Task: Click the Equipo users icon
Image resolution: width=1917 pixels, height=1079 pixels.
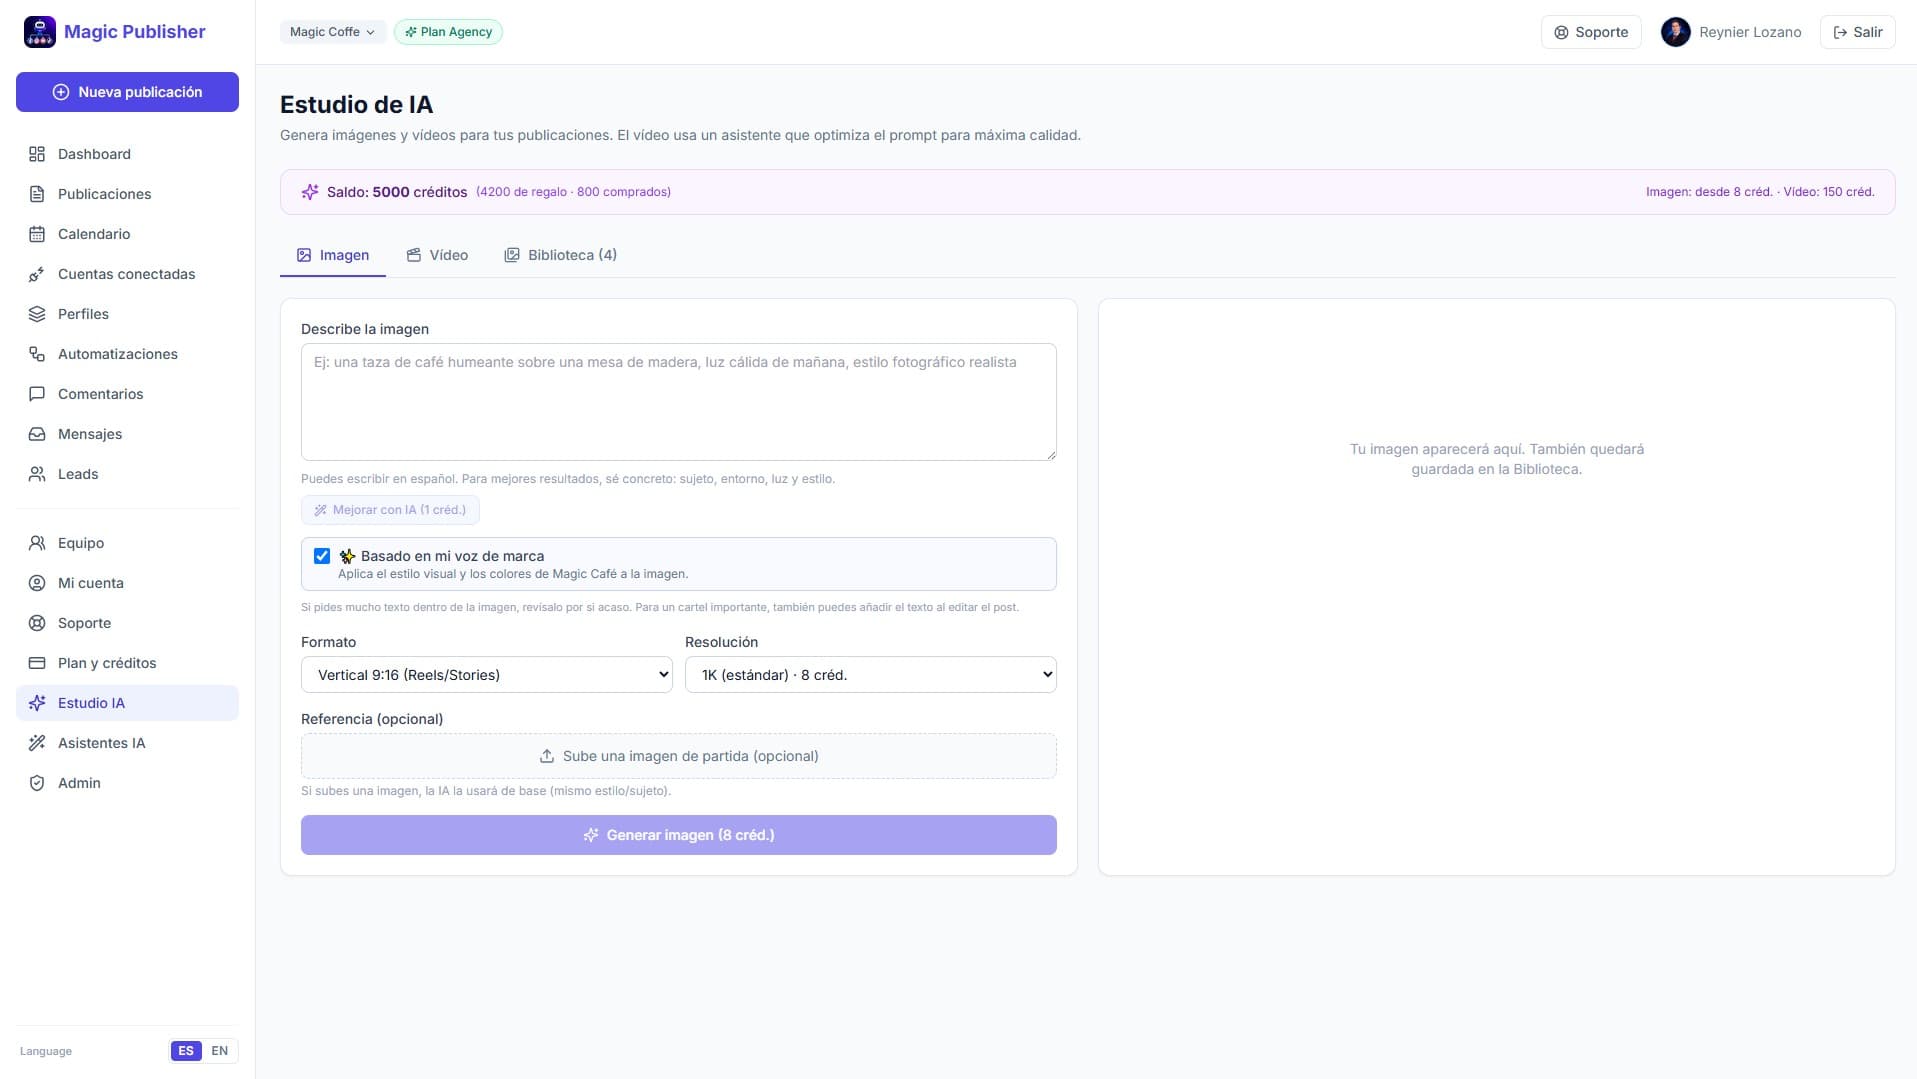Action: (37, 543)
